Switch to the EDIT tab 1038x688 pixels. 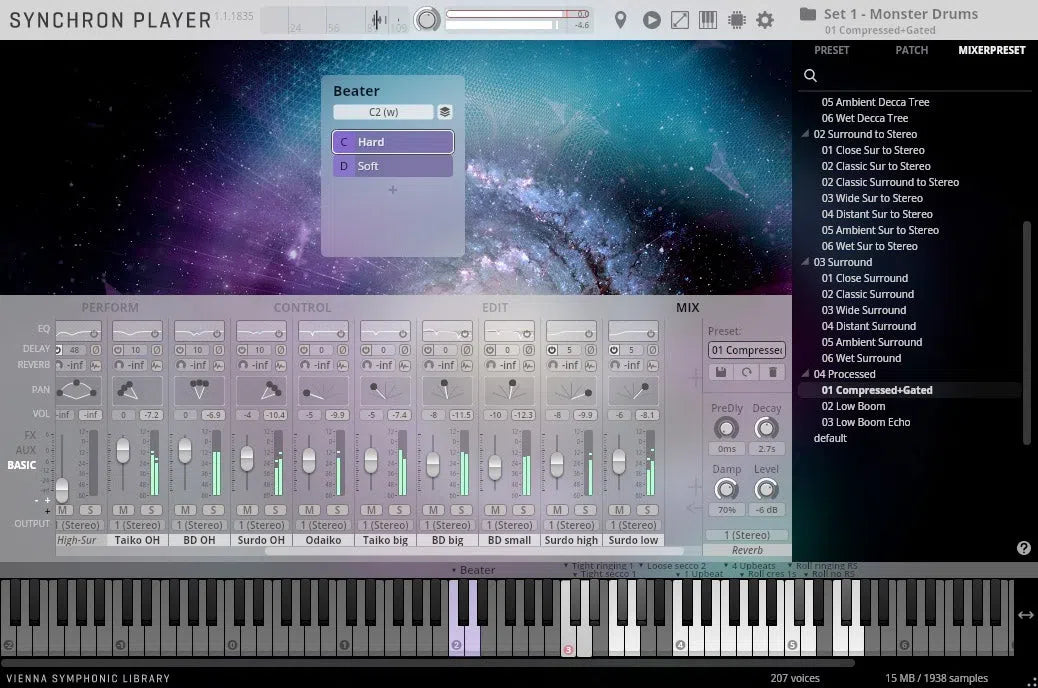495,308
